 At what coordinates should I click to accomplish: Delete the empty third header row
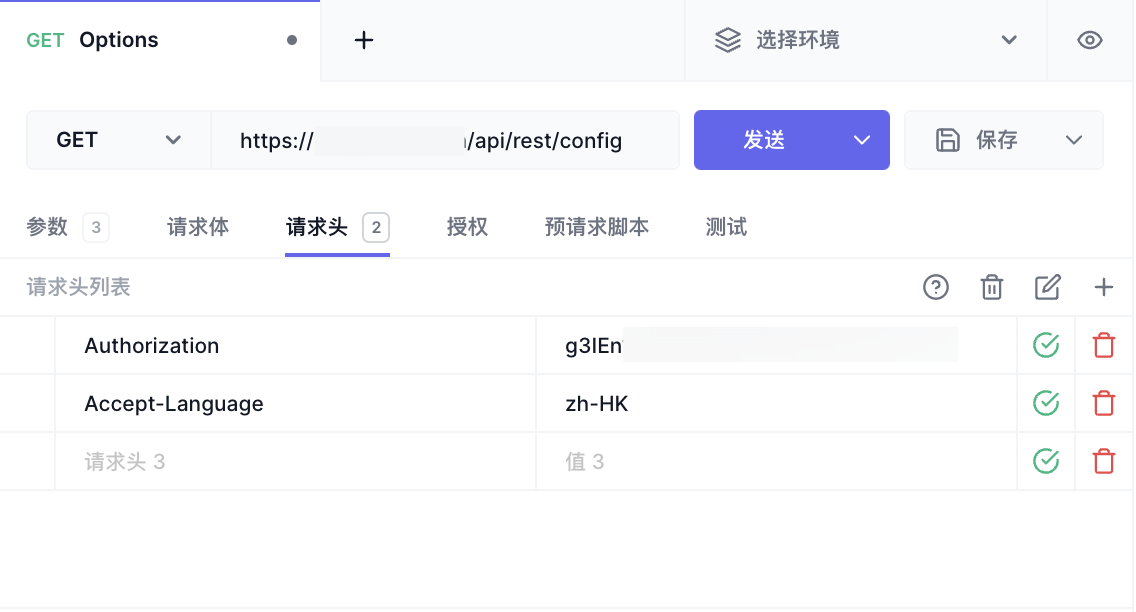[1103, 462]
